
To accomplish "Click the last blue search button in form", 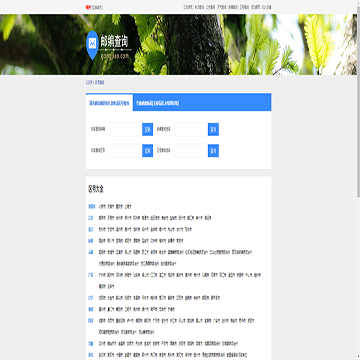I will (213, 151).
